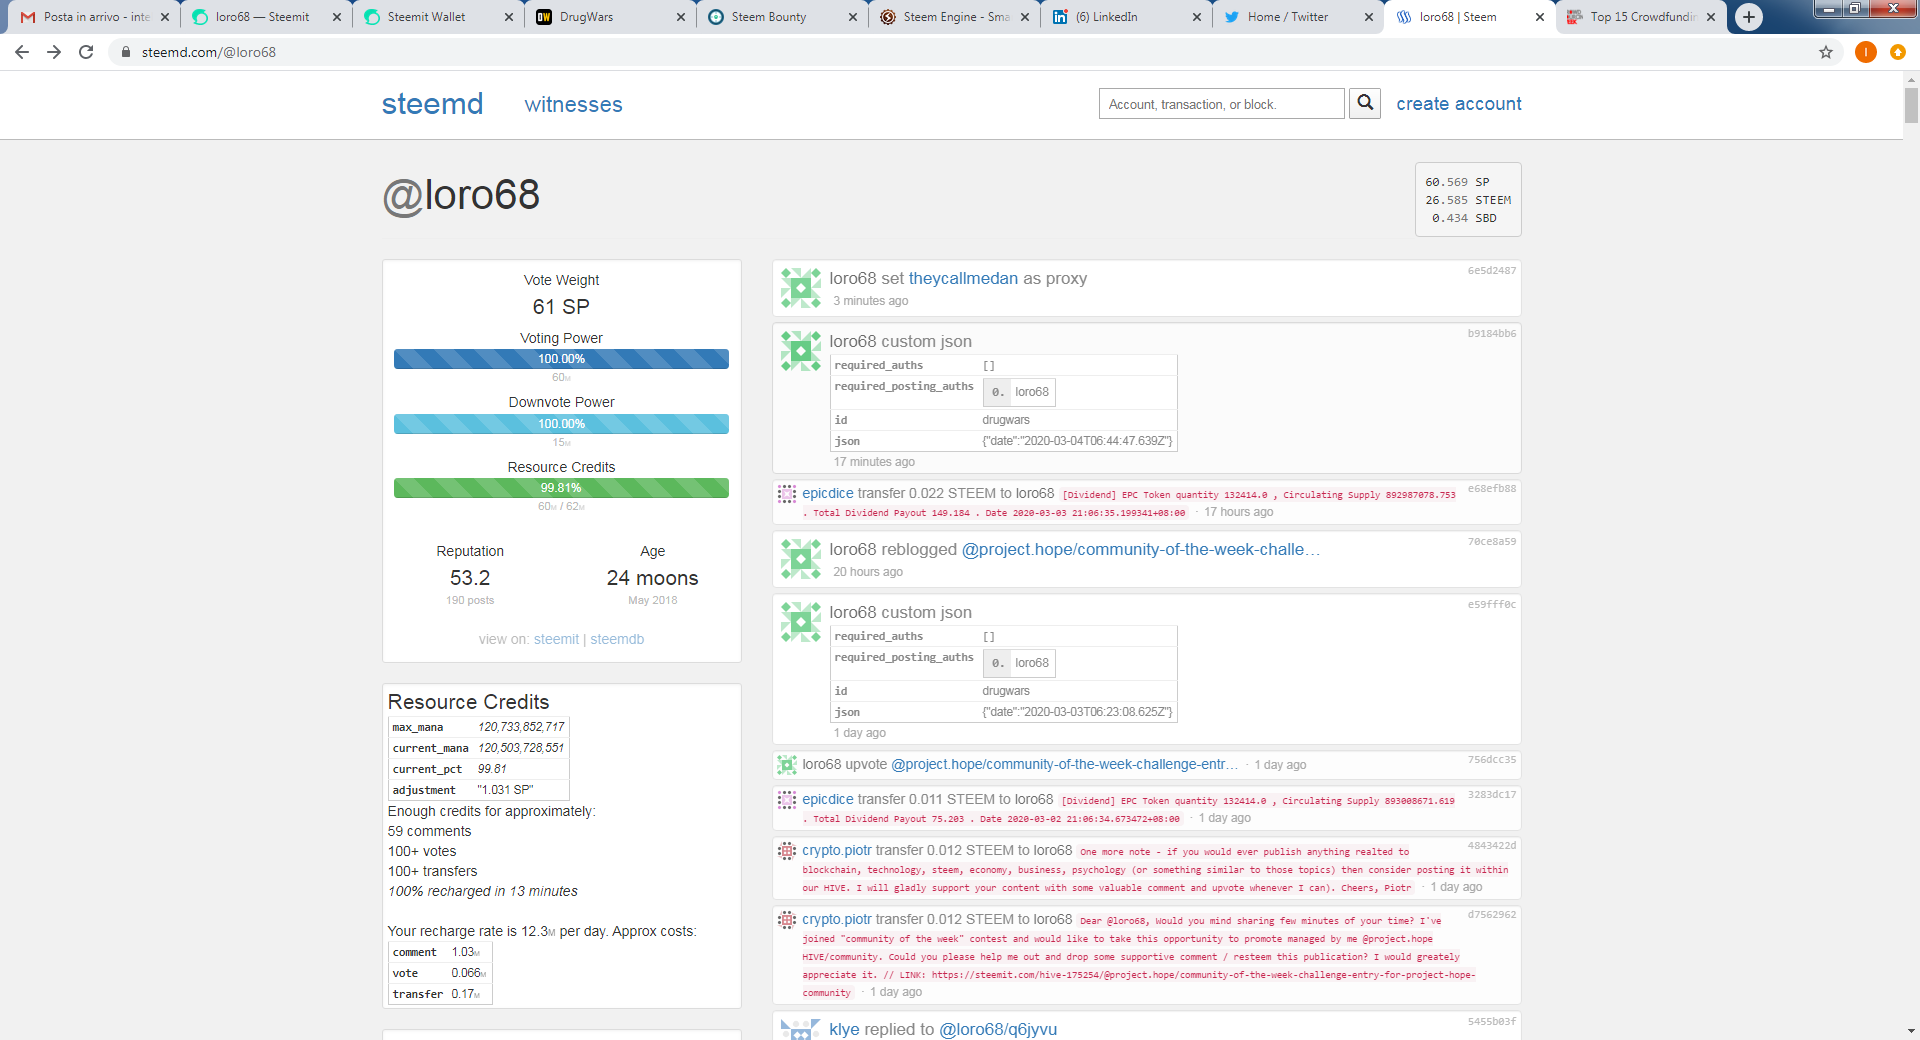
Task: Click the address bar URL steemd.com/@loro68
Action: point(209,52)
